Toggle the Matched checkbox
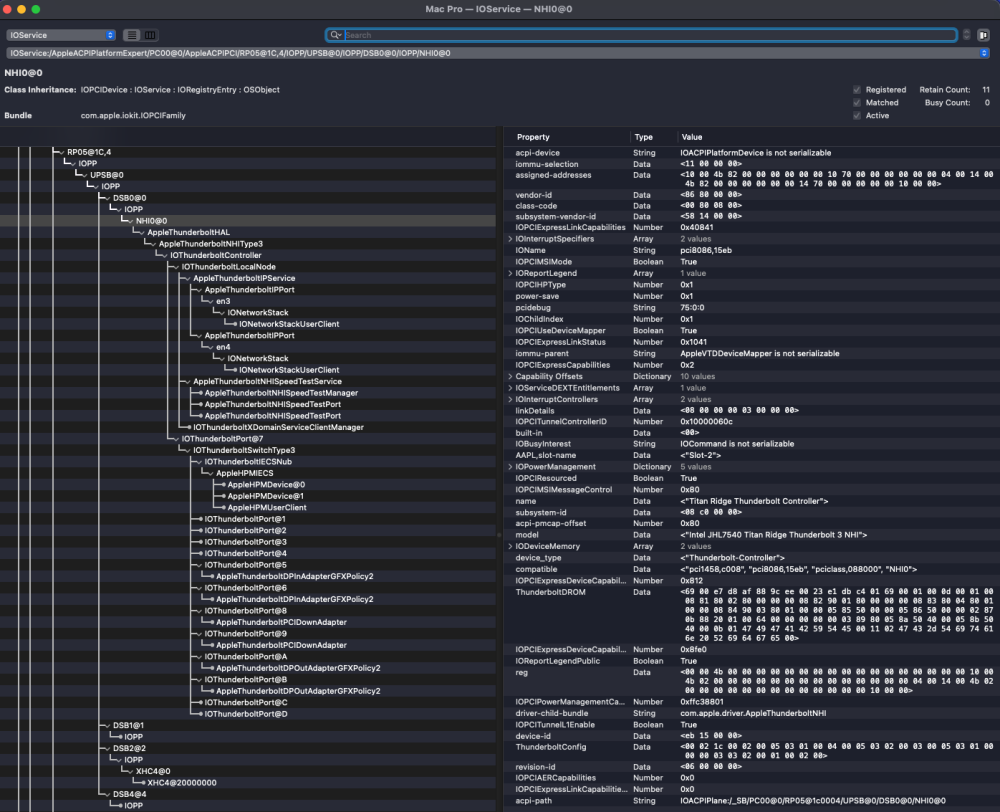The width and height of the screenshot is (1000, 812). tap(857, 103)
